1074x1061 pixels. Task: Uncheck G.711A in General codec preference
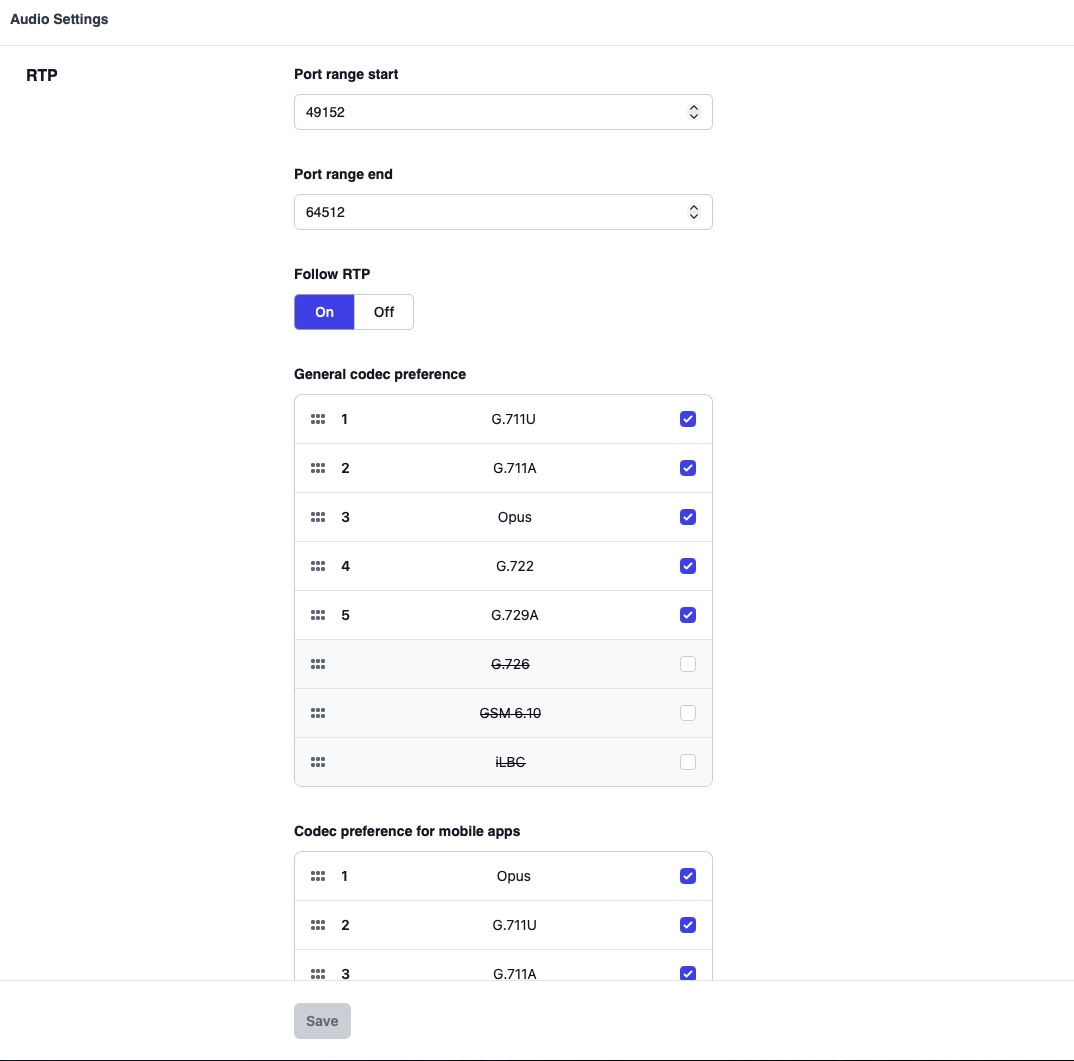(688, 468)
